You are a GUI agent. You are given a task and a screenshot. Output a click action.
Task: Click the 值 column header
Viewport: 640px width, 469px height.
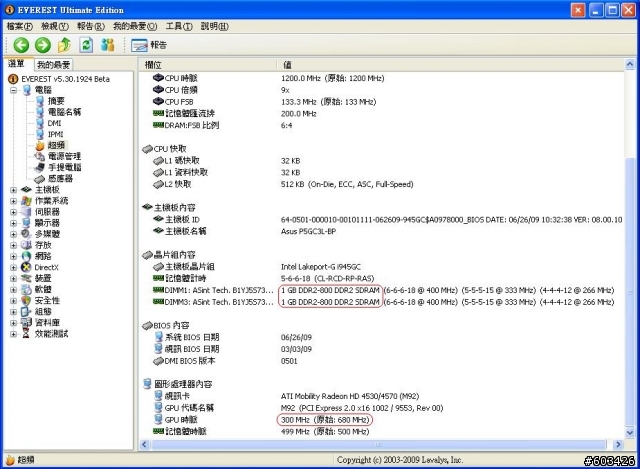click(x=450, y=64)
